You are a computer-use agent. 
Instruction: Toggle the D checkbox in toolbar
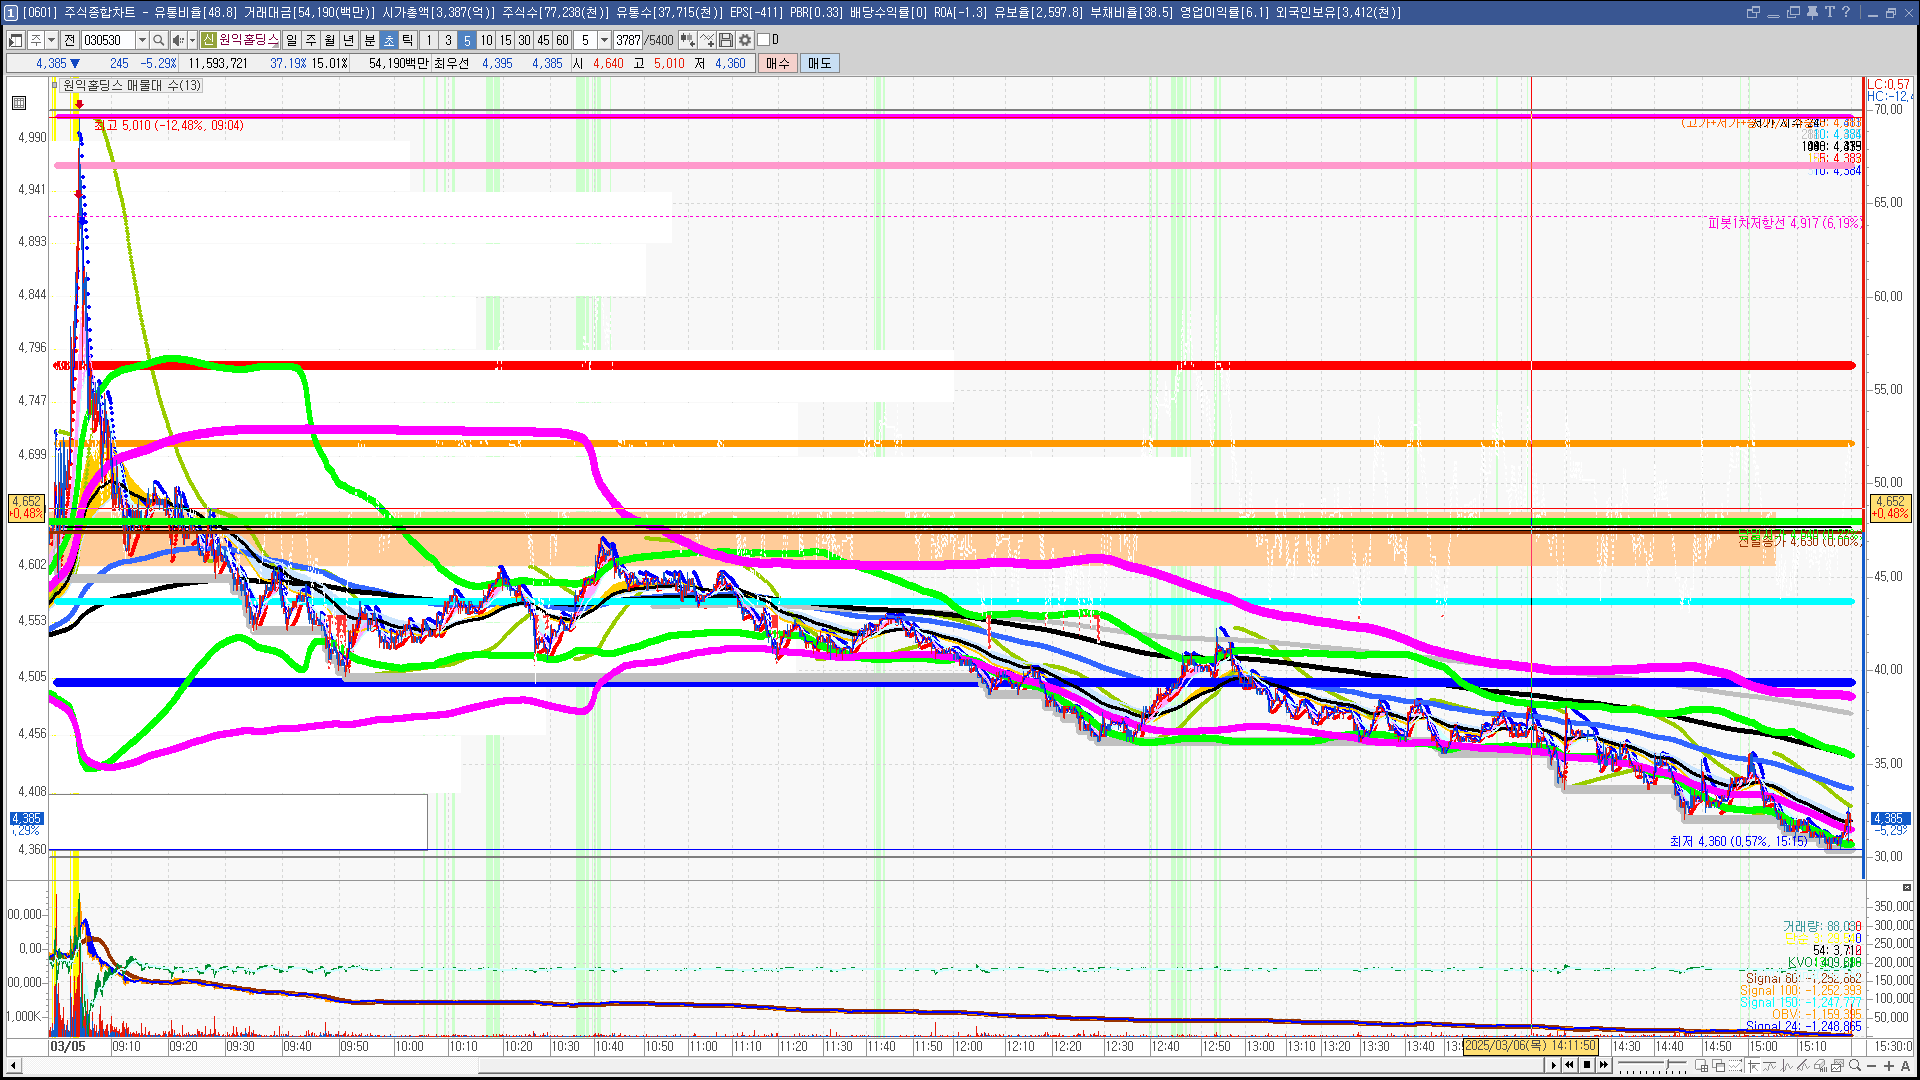(764, 40)
